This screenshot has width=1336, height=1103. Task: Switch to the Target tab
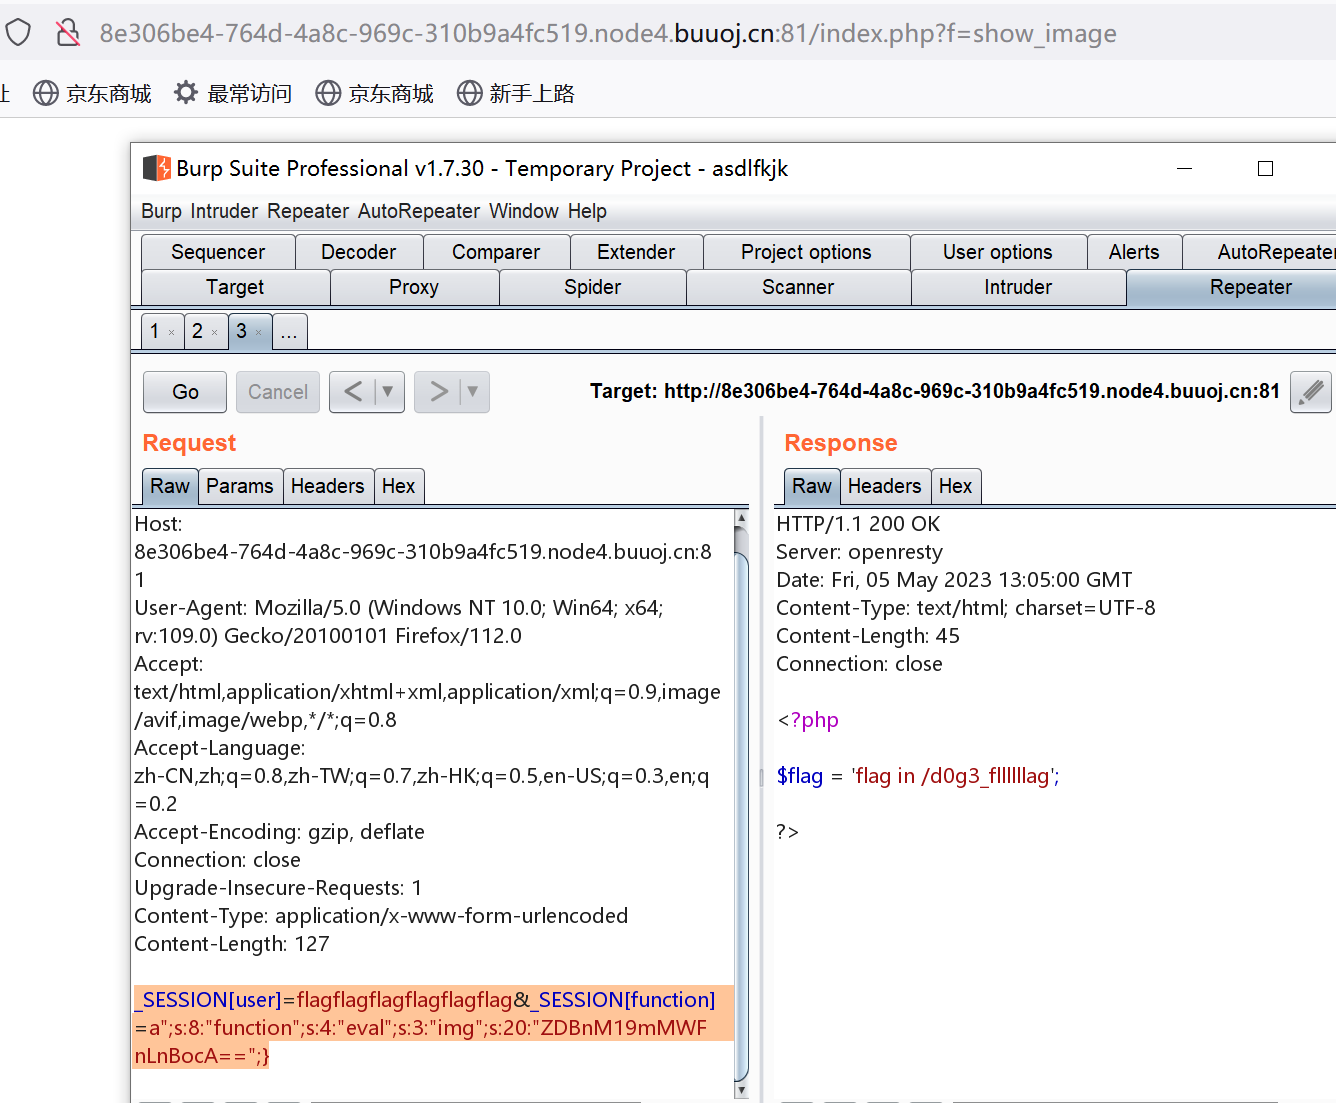coord(235,287)
